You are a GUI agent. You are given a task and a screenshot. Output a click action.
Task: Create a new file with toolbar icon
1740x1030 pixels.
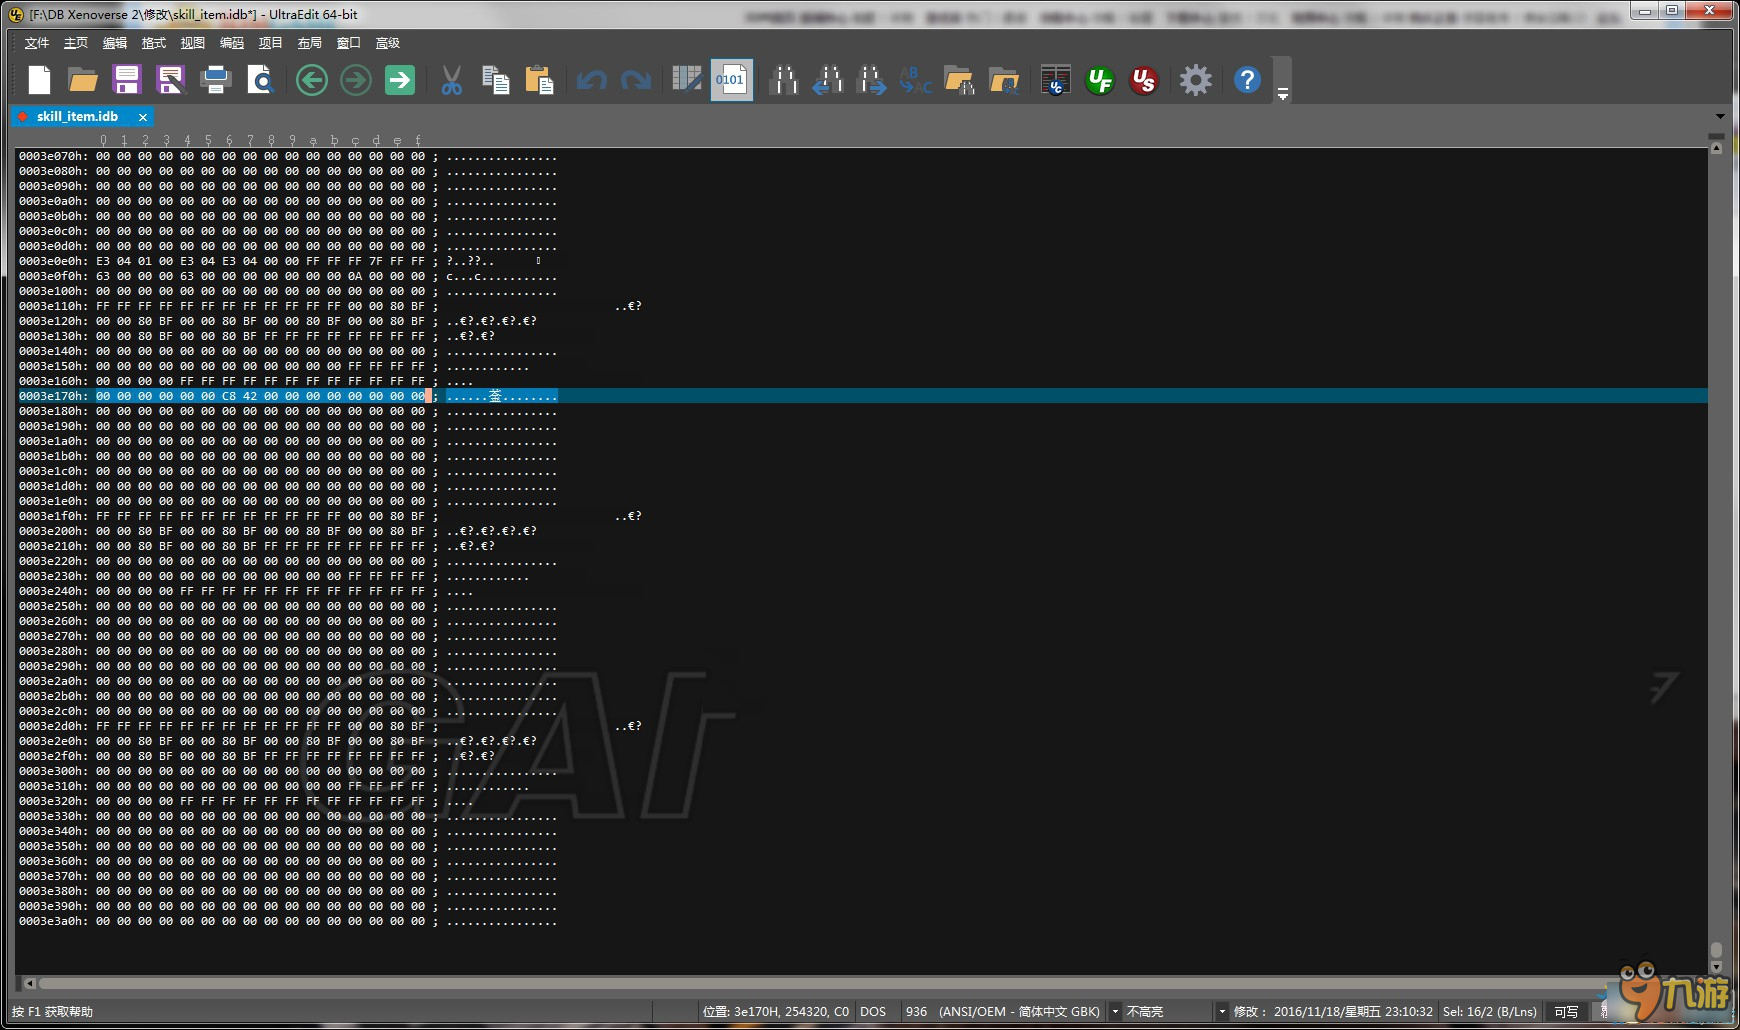tap(39, 80)
